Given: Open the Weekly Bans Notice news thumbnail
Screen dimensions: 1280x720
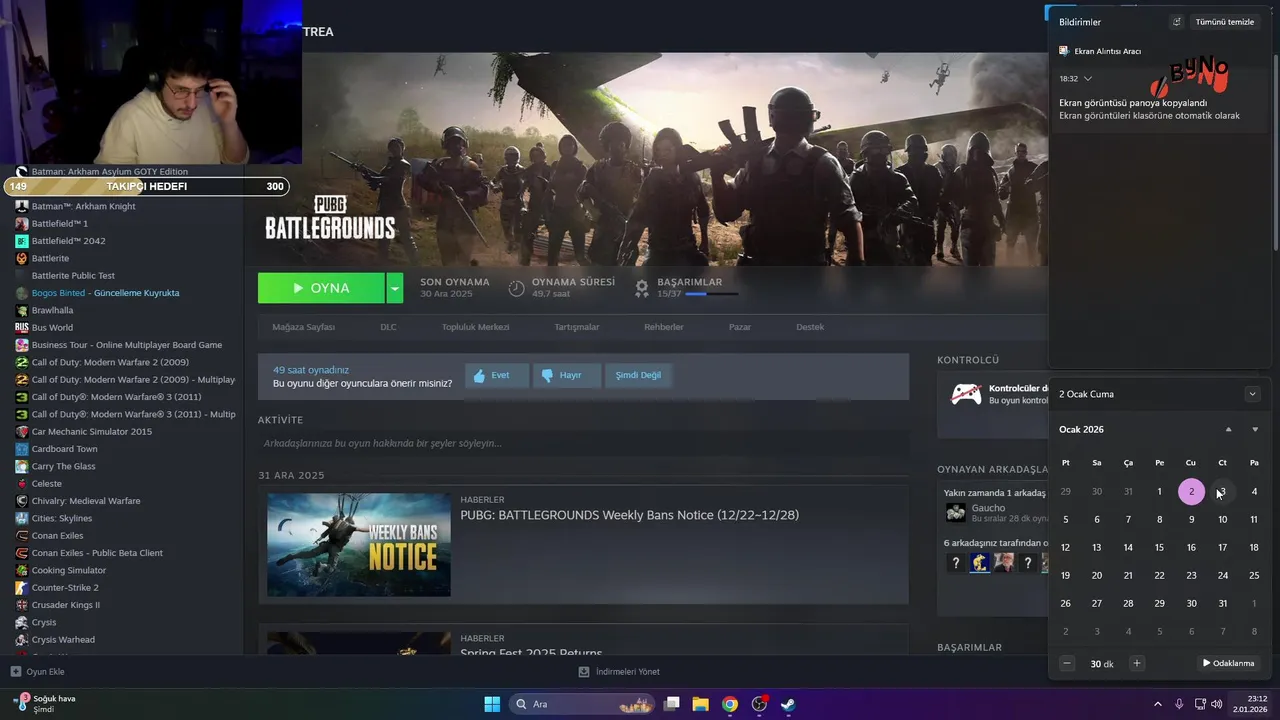Looking at the screenshot, I should pyautogui.click(x=359, y=545).
